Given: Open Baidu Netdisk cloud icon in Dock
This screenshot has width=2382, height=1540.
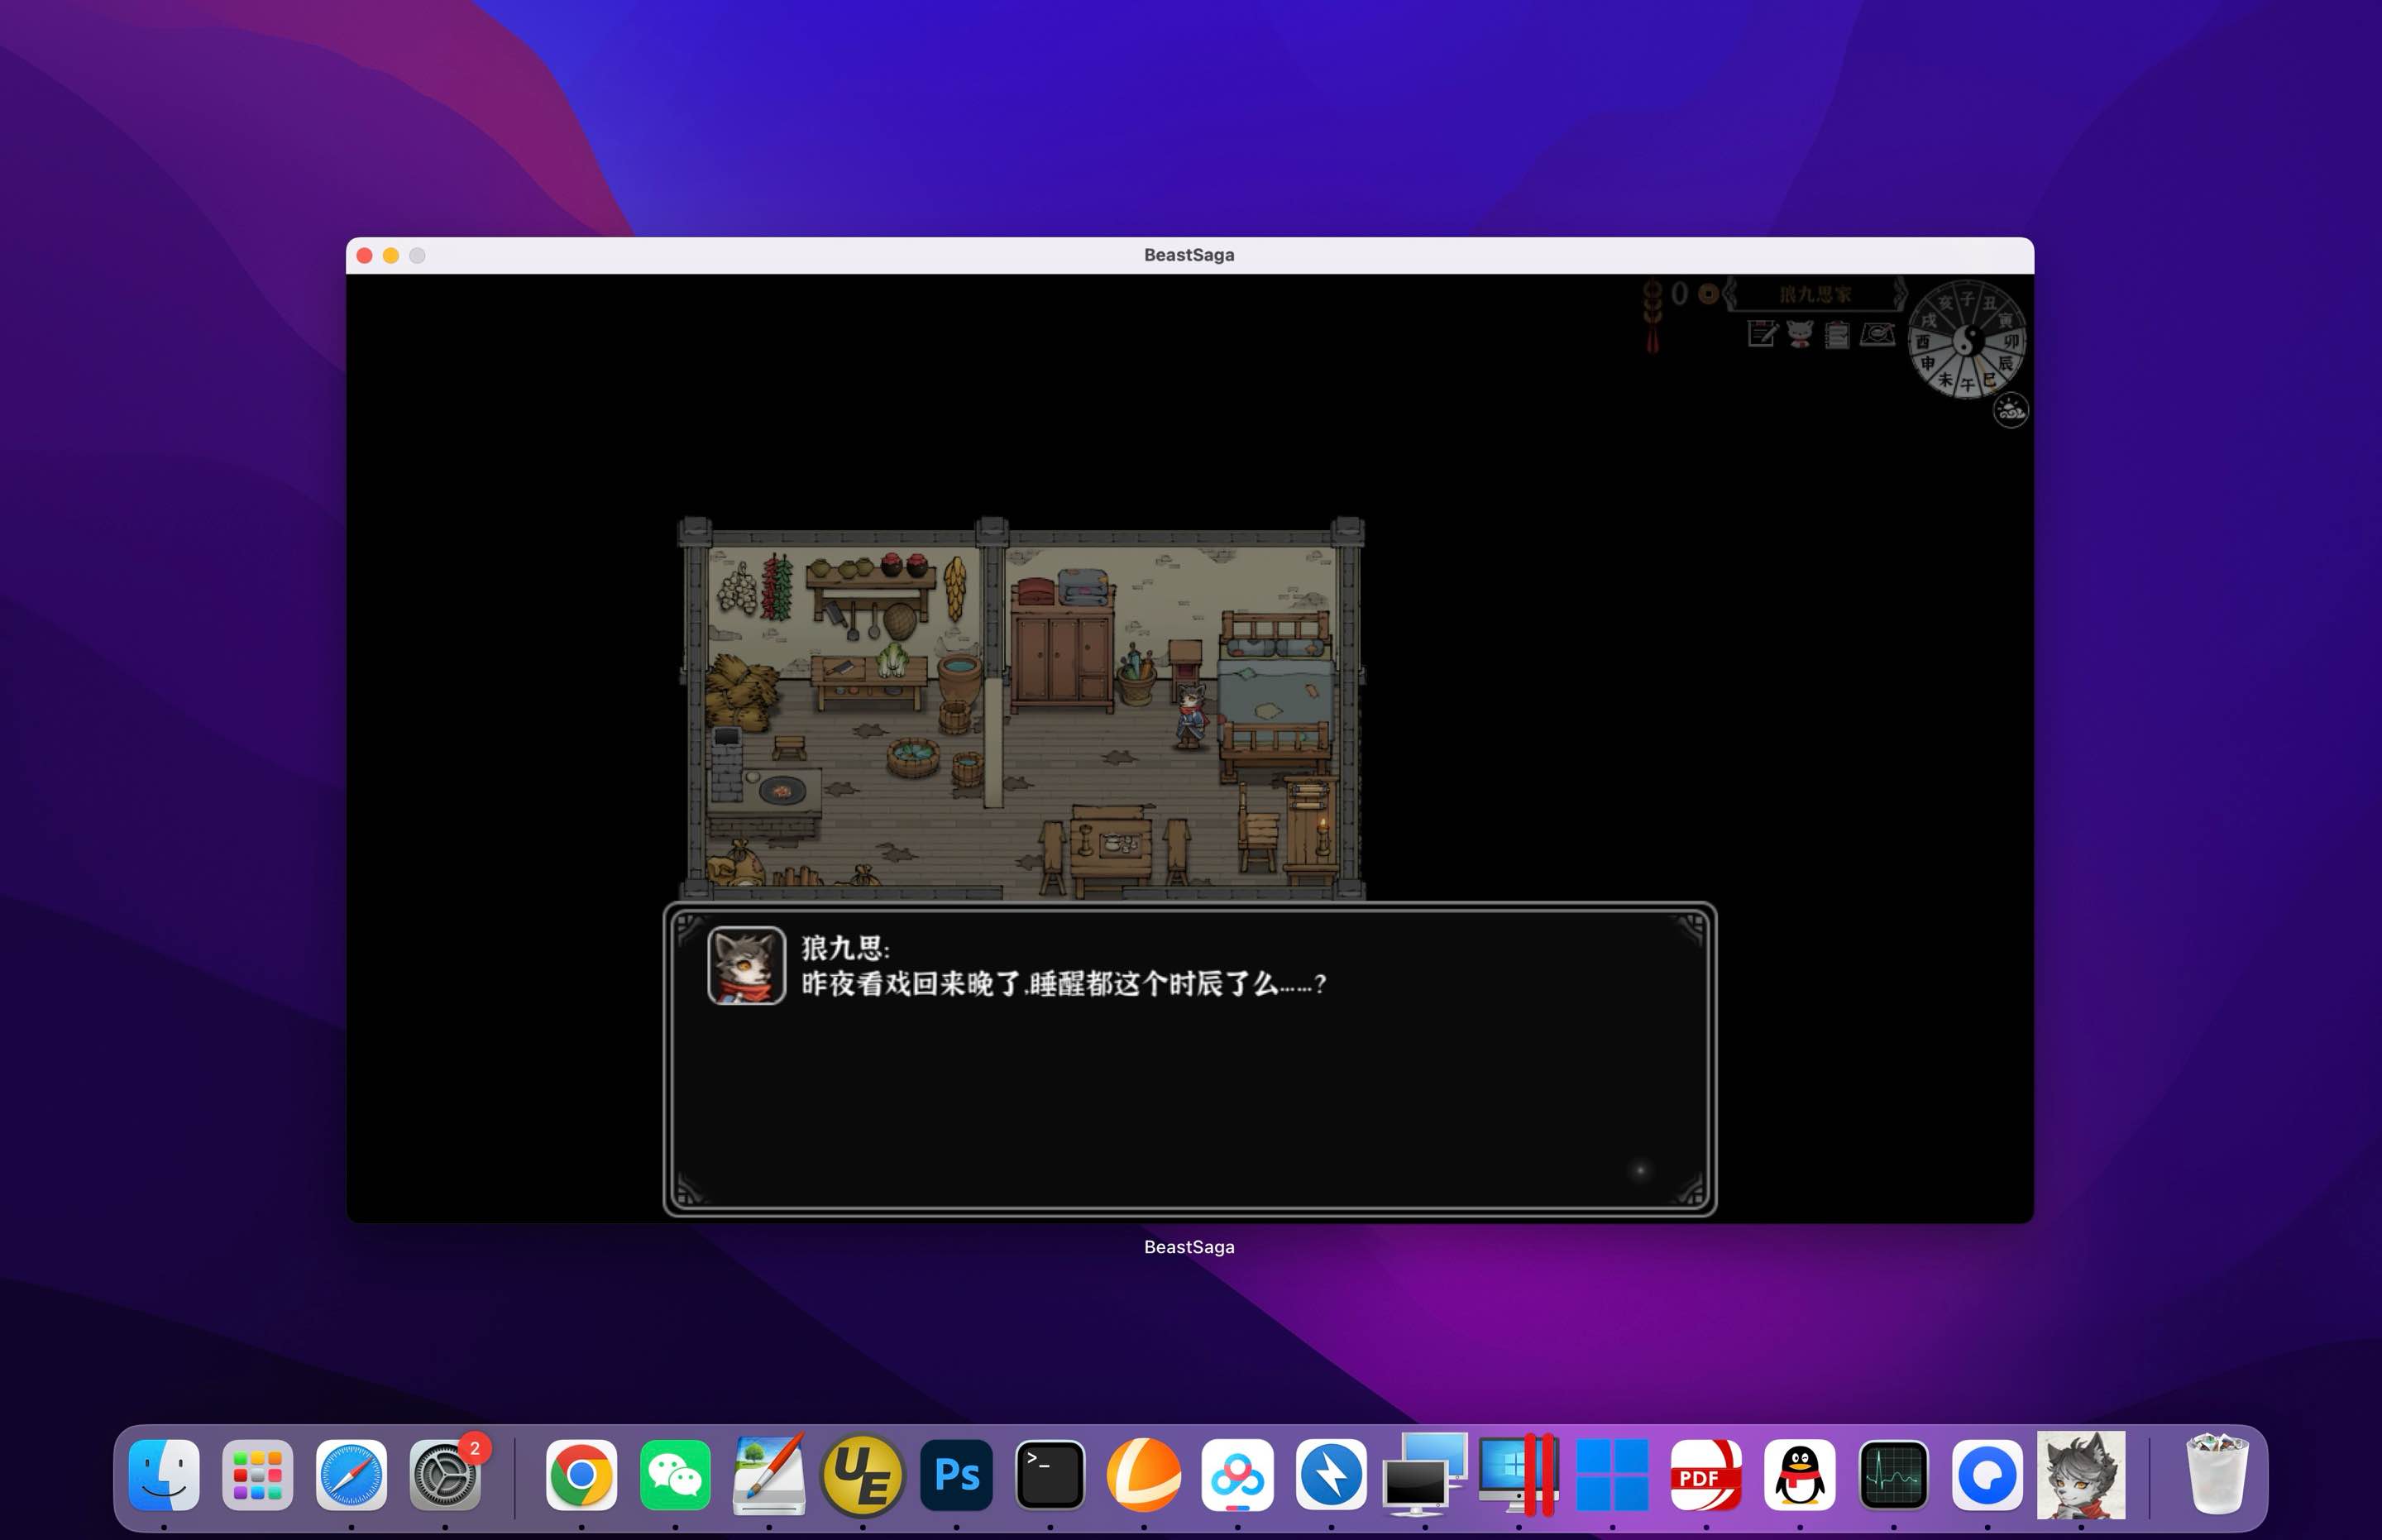Looking at the screenshot, I should coord(1237,1475).
